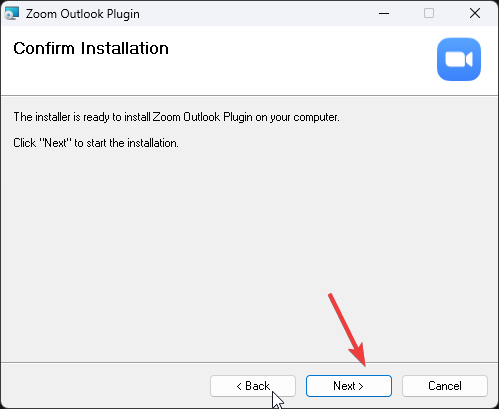499x409 pixels.
Task: Cancel the Zoom Outlook Plugin installation
Action: (445, 386)
